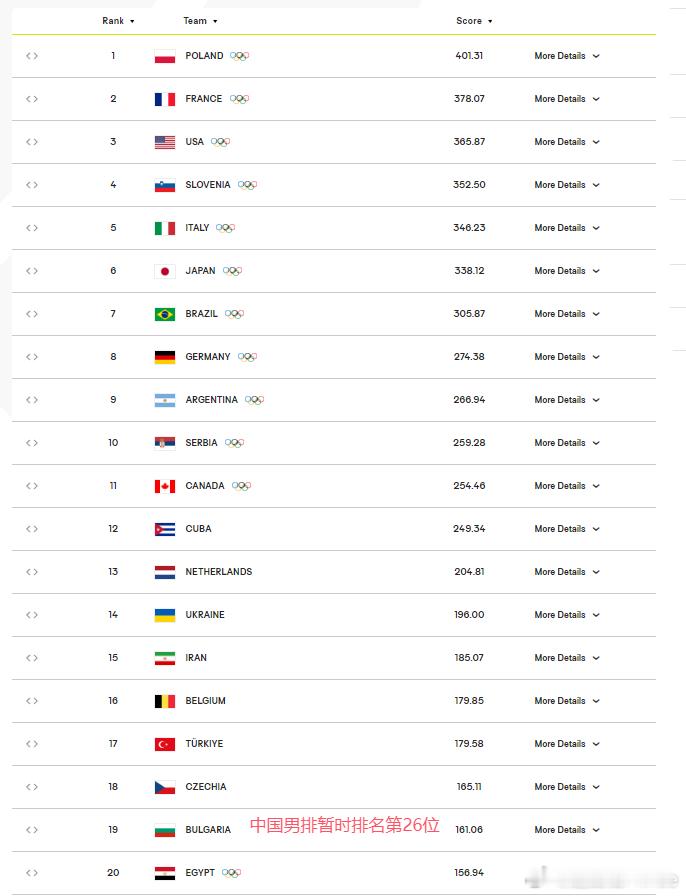Click the Poland flag icon
Screen dimensions: 686x896
tap(165, 57)
